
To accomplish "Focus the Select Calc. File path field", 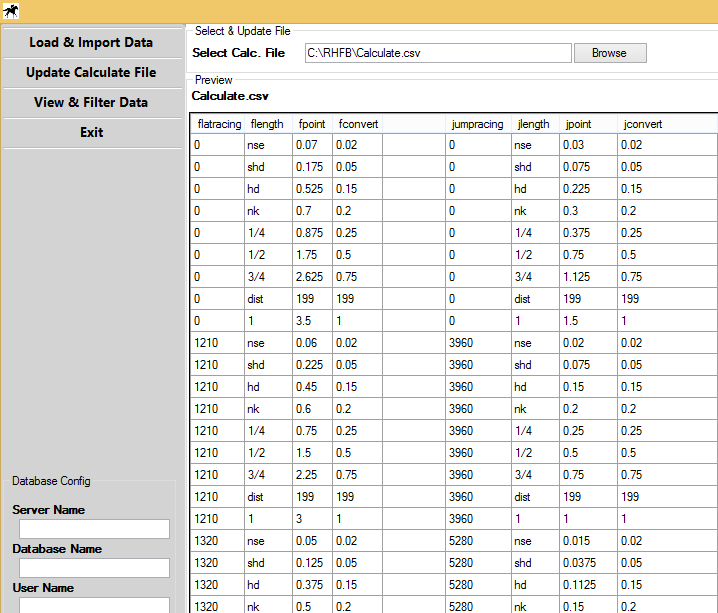I will (437, 53).
